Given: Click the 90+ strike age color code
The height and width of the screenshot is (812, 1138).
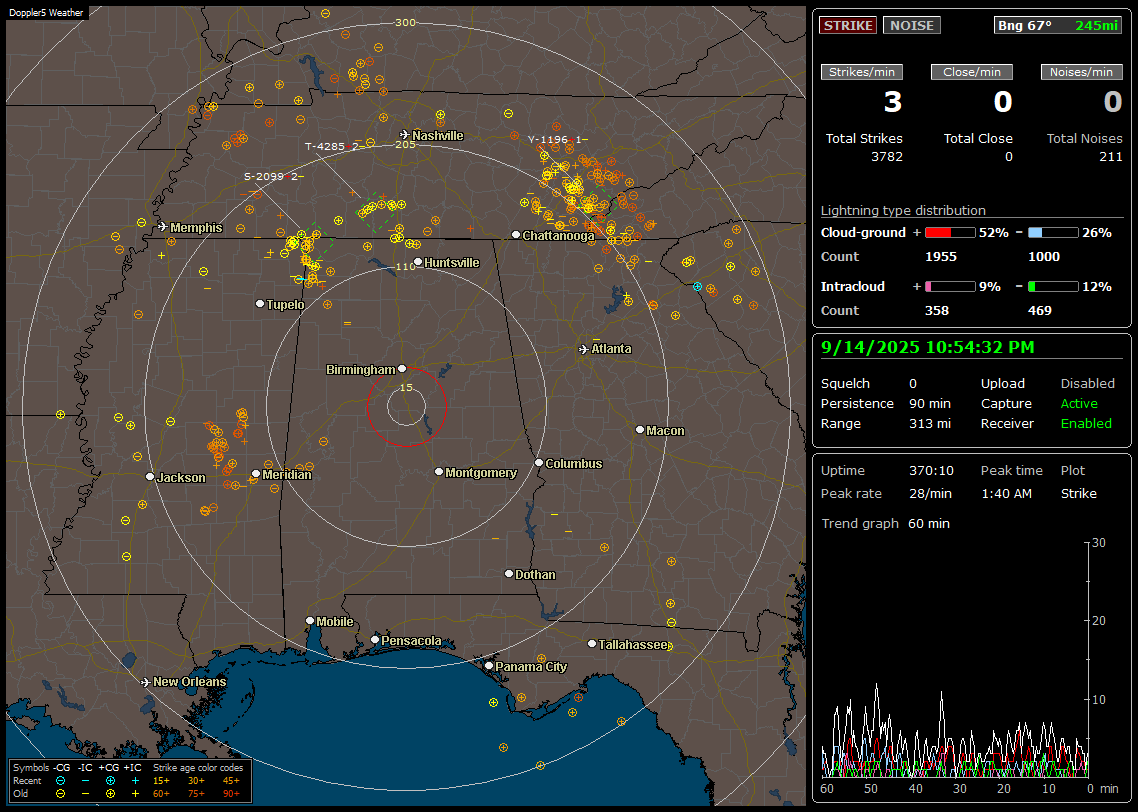Looking at the screenshot, I should (231, 794).
